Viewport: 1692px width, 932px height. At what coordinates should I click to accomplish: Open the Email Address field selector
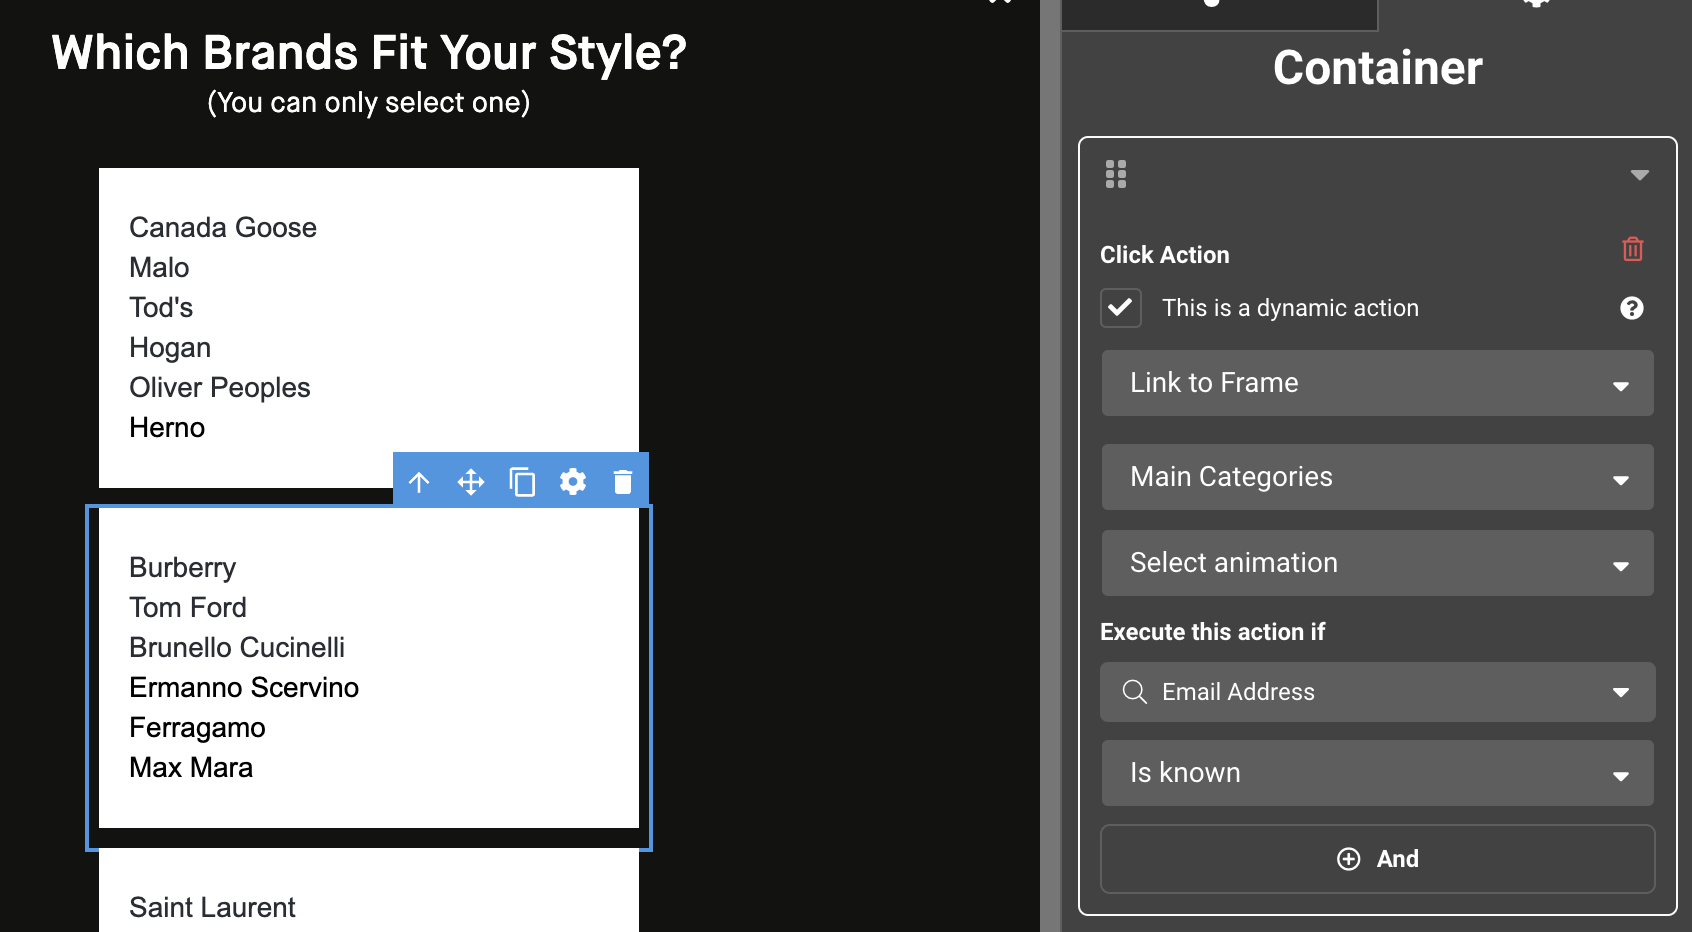(x=1377, y=692)
